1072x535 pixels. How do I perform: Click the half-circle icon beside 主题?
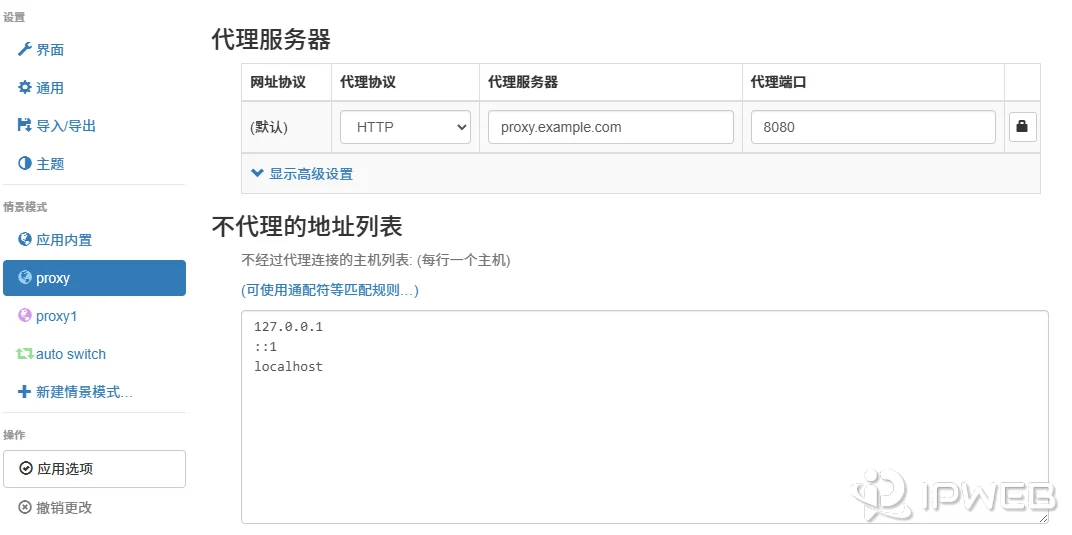(x=25, y=163)
